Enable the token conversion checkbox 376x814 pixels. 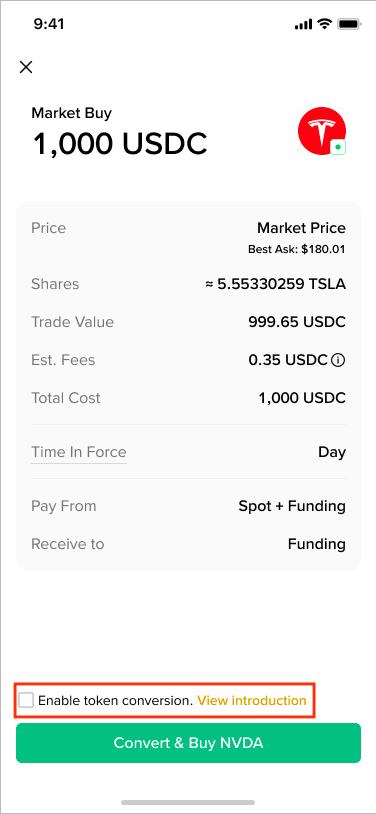tap(26, 700)
